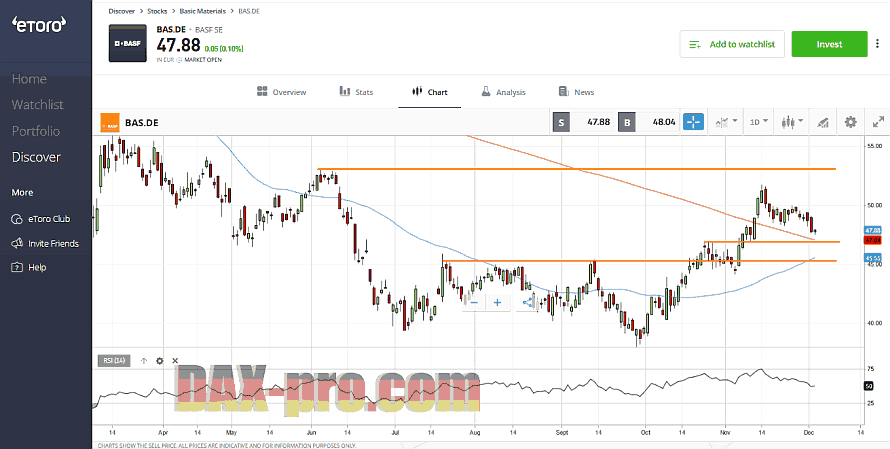Click the Stocks breadcrumb
The image size is (890, 449).
point(157,11)
